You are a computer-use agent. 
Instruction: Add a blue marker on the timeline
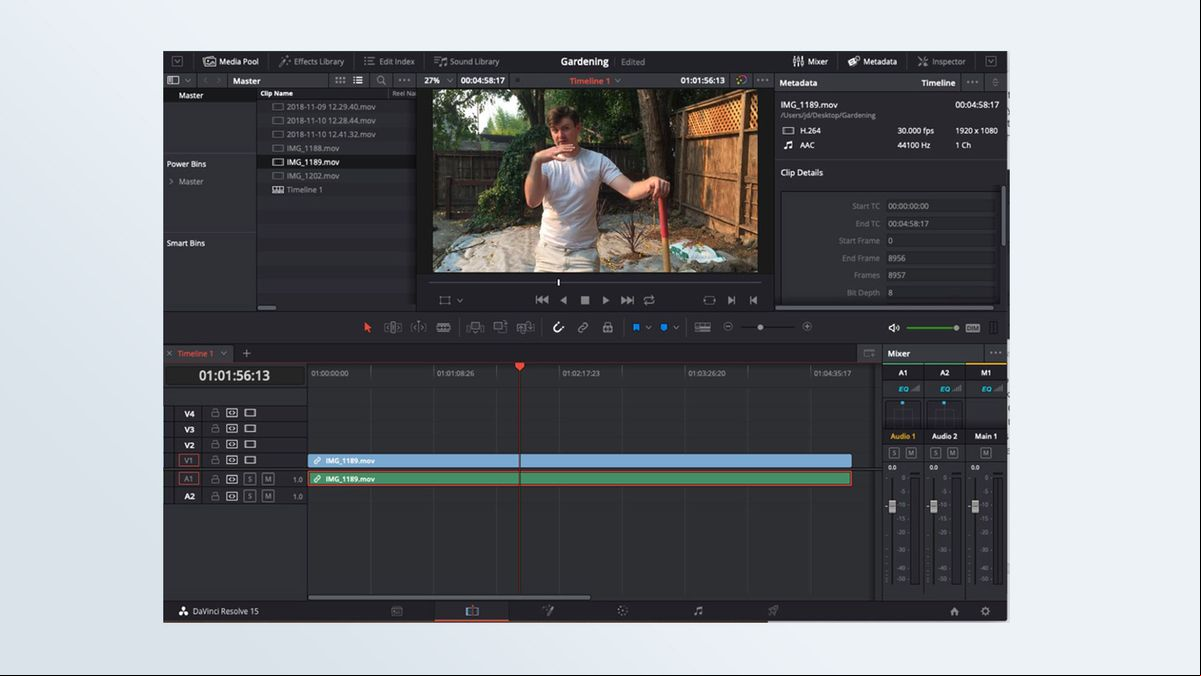662,327
